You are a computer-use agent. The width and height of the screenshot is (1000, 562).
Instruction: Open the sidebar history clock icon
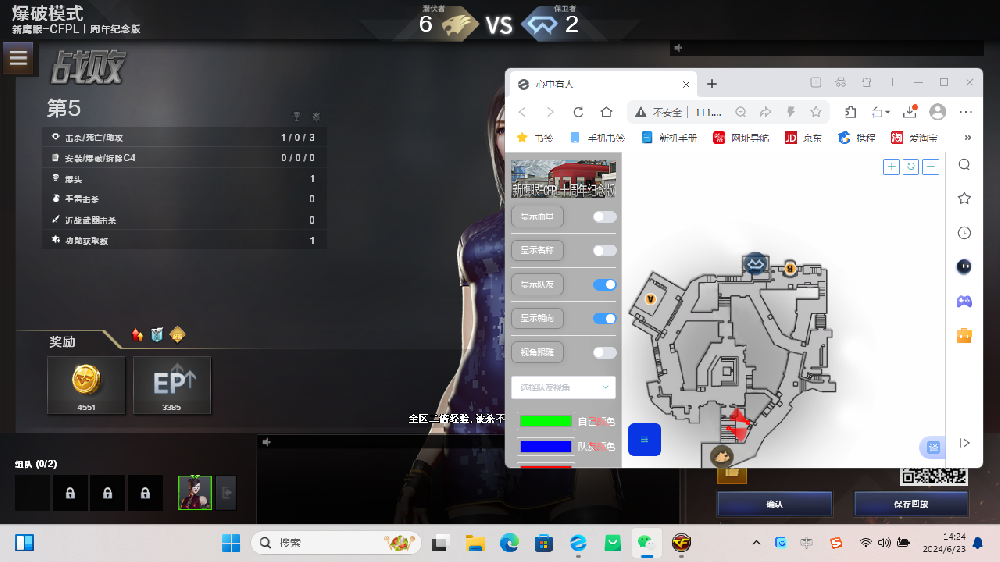tap(964, 233)
